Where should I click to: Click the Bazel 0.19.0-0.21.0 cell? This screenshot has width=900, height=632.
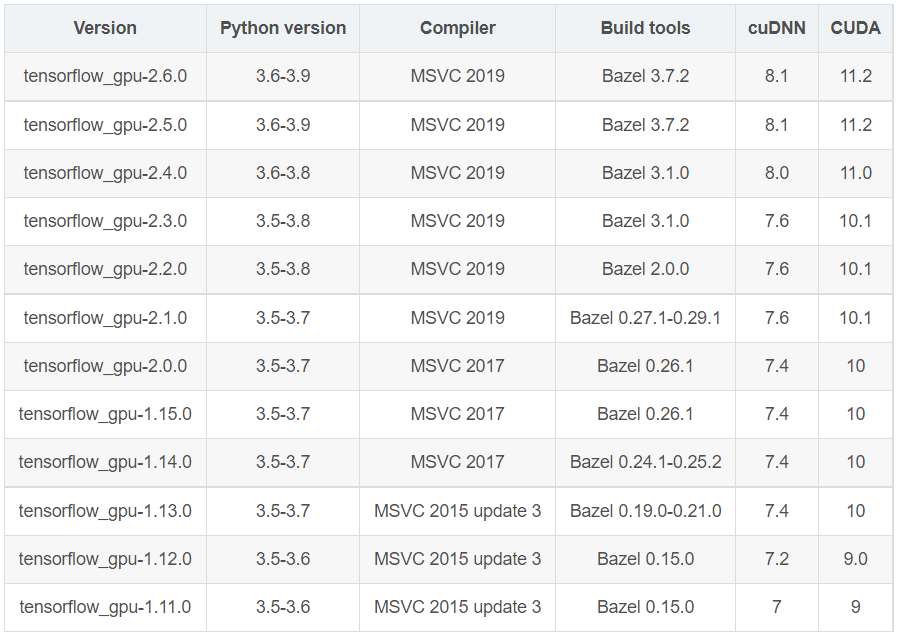[645, 511]
